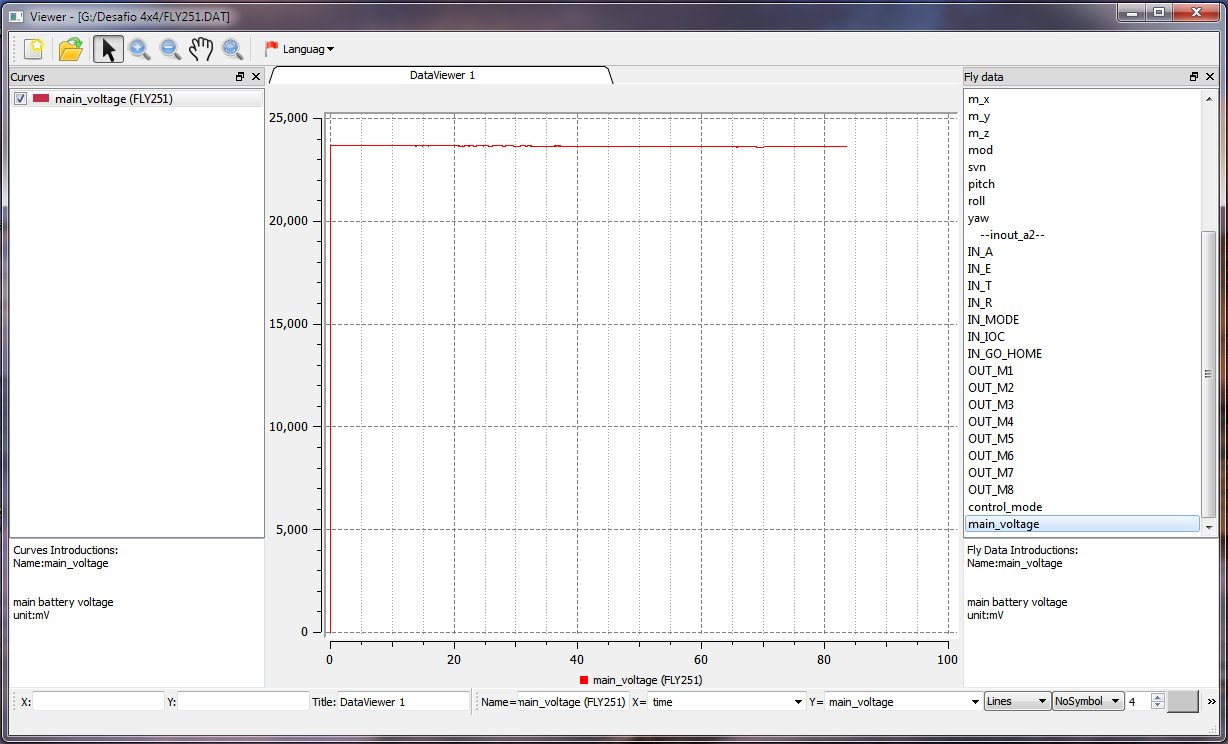Click the Title input field

pos(403,702)
